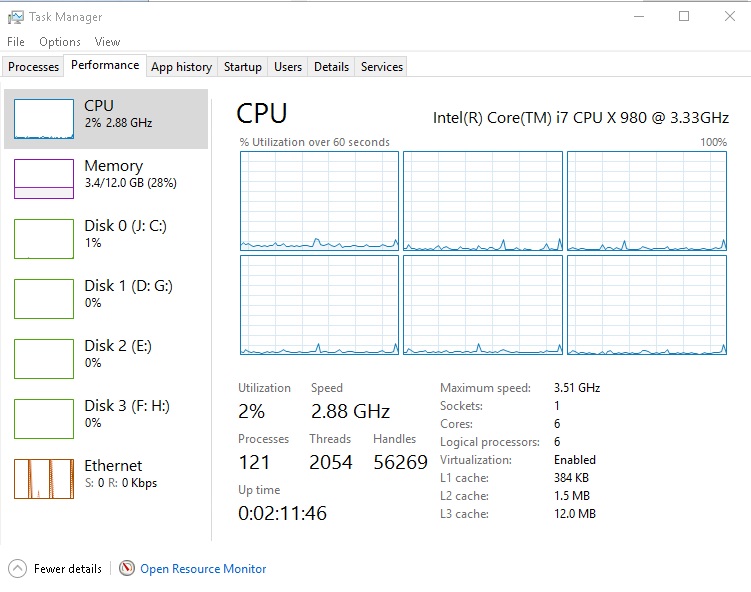Click the Task Manager title bar icon
This screenshot has width=751, height=592.
click(15, 17)
